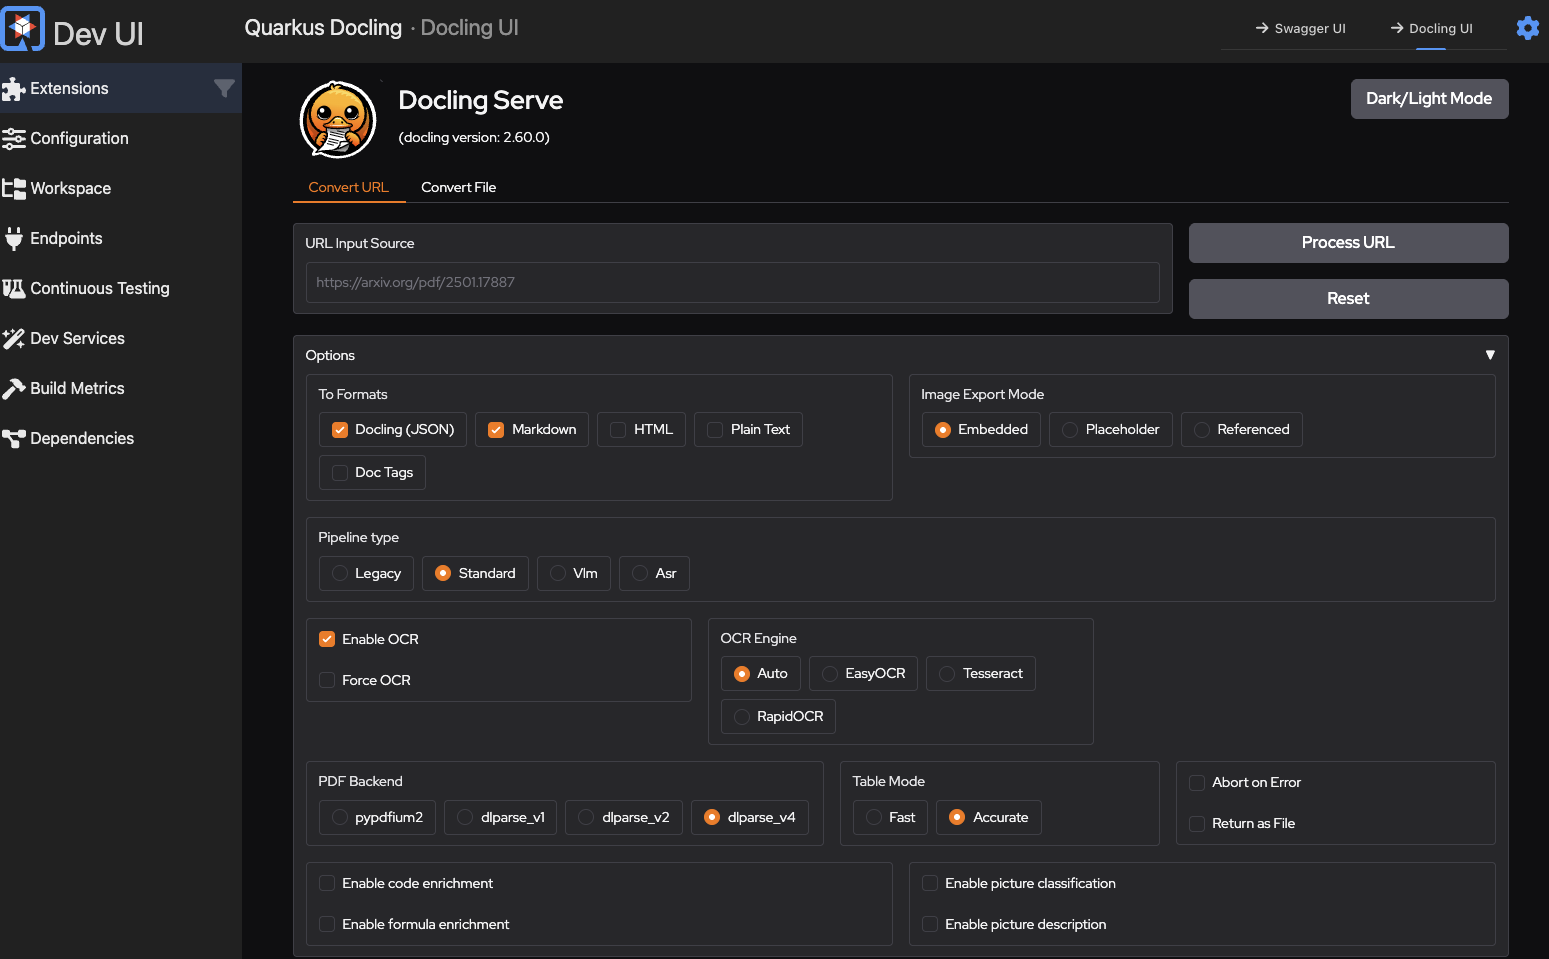Check the HTML output format
The image size is (1549, 959).
(616, 429)
